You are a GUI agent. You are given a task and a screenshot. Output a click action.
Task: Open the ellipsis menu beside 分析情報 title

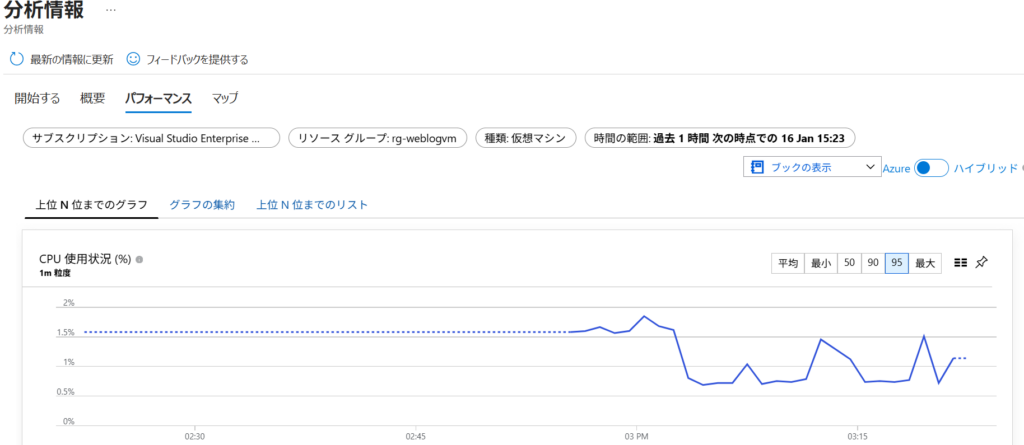[110, 9]
